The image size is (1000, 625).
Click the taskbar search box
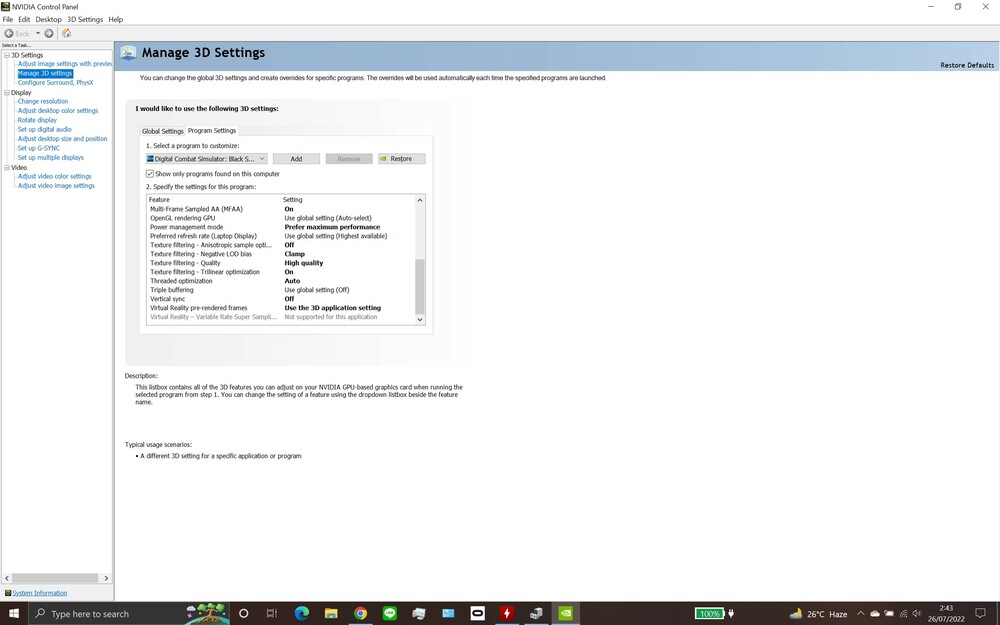coord(130,614)
